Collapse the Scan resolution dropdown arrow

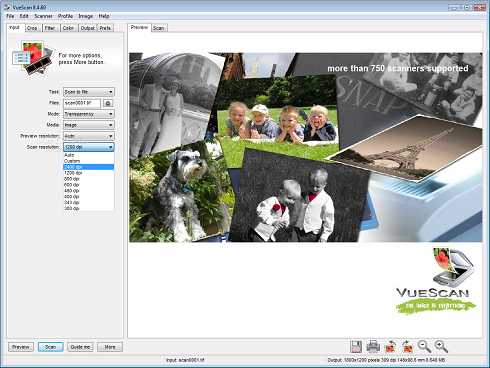[x=110, y=147]
